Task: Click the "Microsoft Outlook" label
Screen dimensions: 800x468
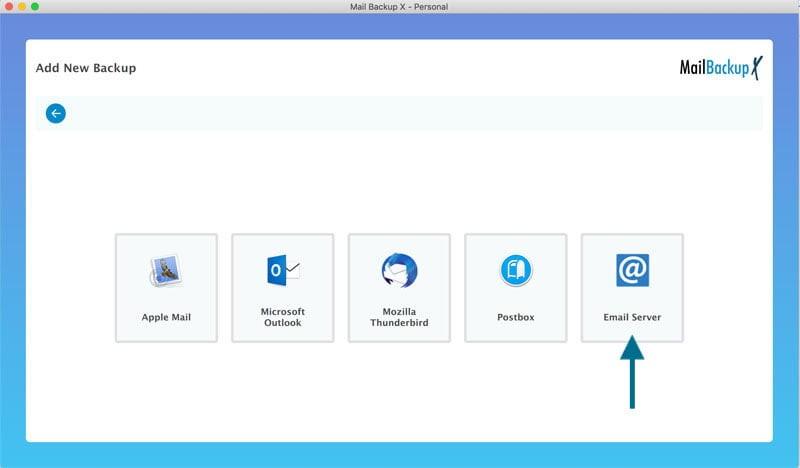Action: click(283, 317)
